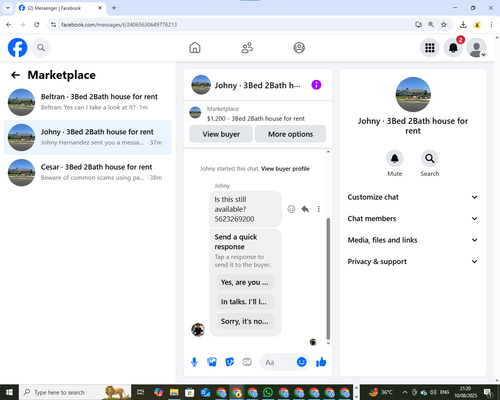Image resolution: width=500 pixels, height=400 pixels.
Task: Show hidden system tray icons chevron
Action: point(405,392)
